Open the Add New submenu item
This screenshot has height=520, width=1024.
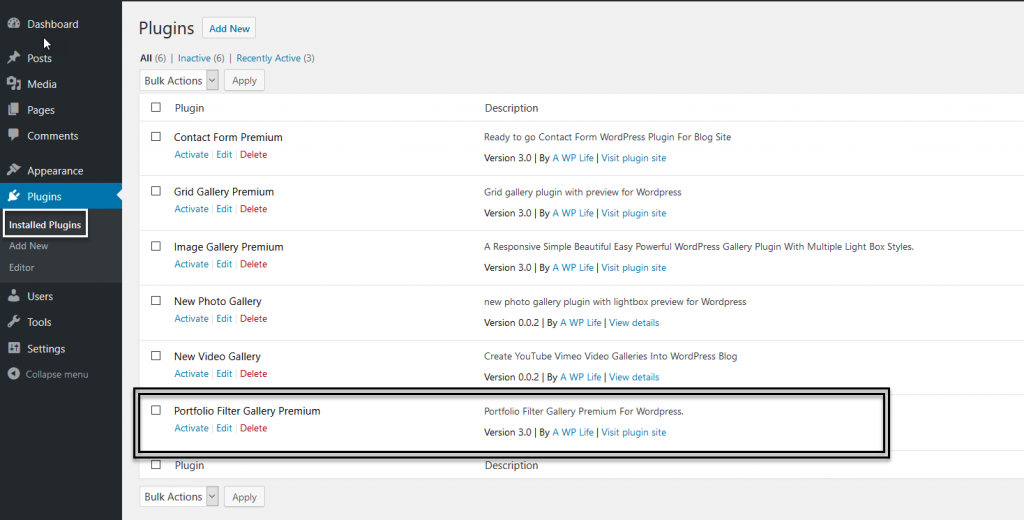pos(28,246)
